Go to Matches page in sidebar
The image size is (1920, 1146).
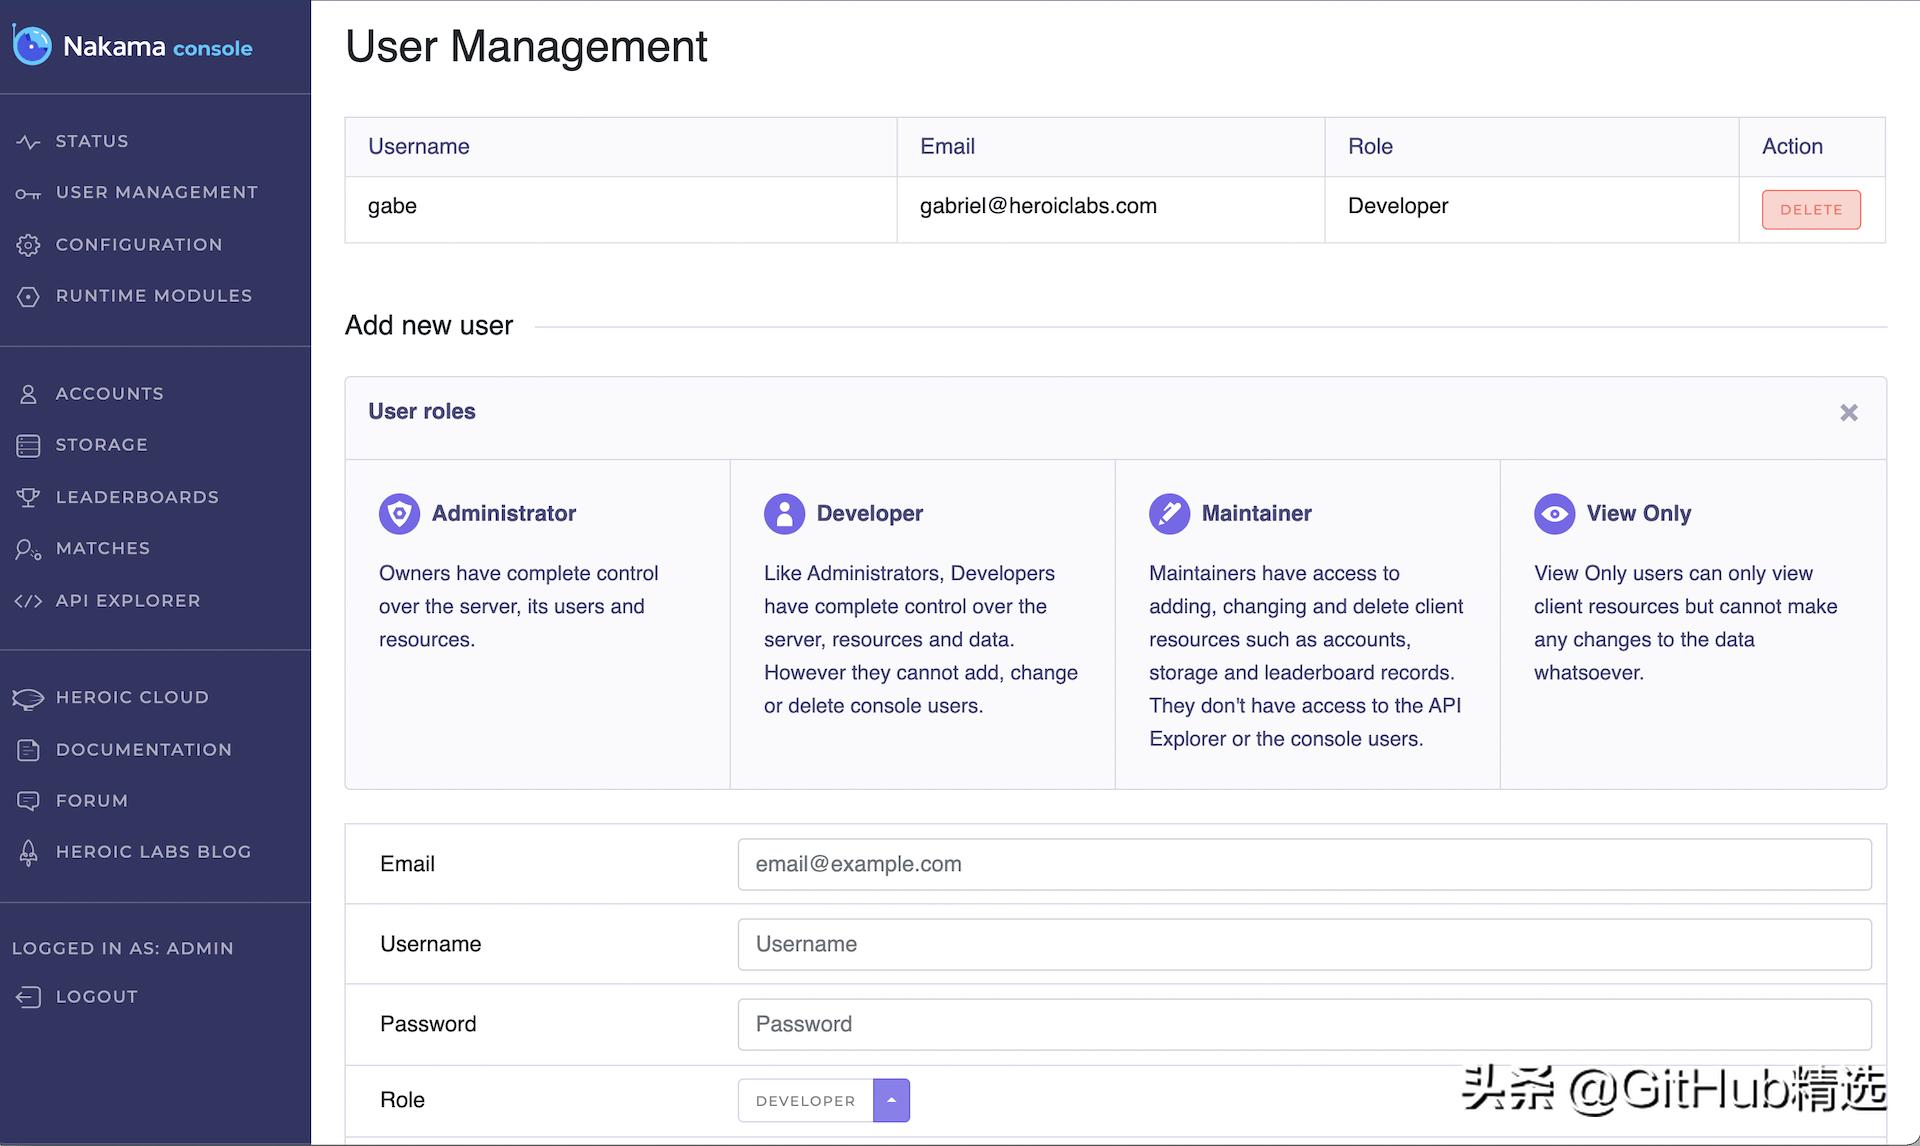click(102, 549)
